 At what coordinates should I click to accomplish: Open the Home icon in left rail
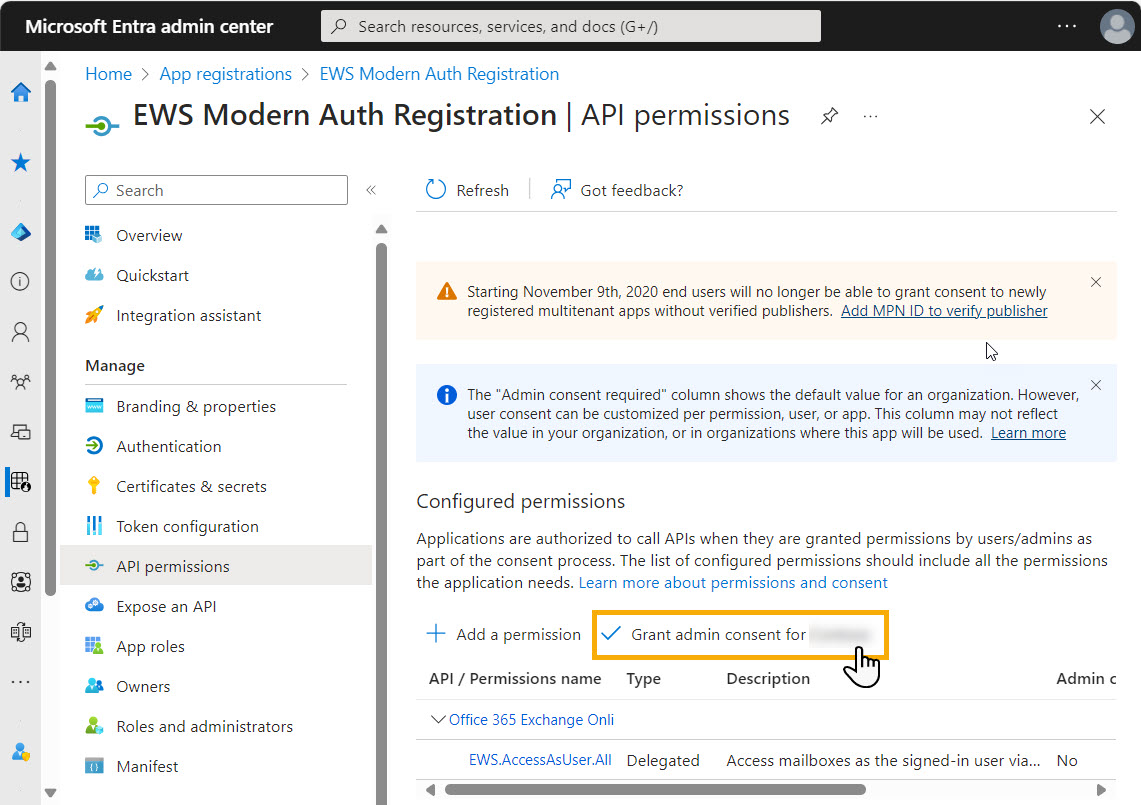[x=20, y=92]
